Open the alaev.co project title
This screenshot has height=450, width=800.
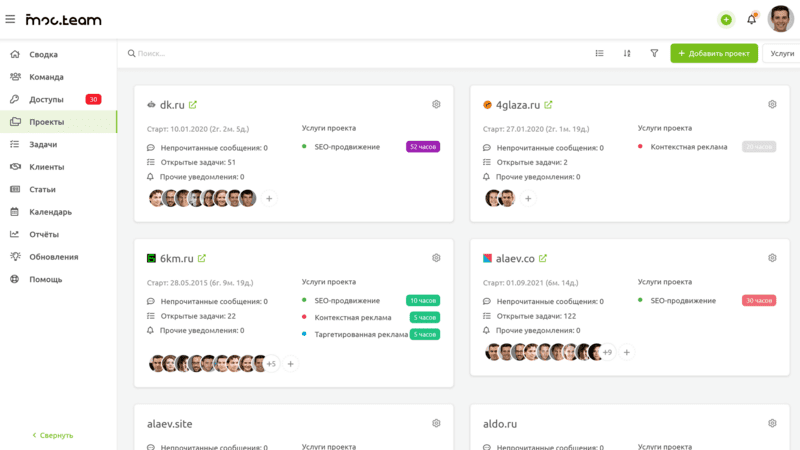[515, 258]
